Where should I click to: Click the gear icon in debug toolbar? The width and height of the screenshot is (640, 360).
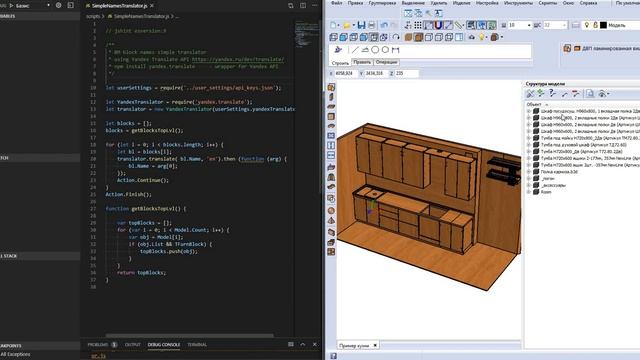coord(58,6)
